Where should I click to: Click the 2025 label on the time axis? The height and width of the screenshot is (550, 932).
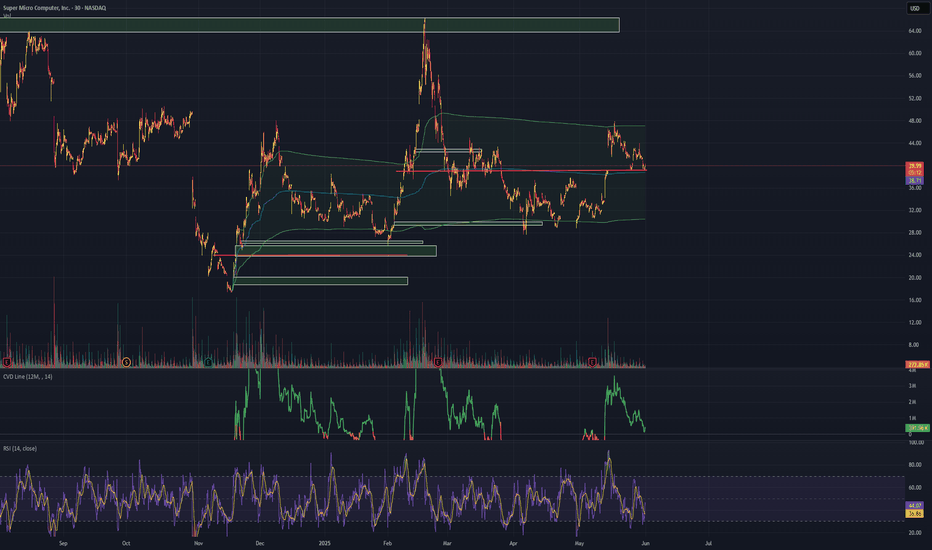pos(324,543)
